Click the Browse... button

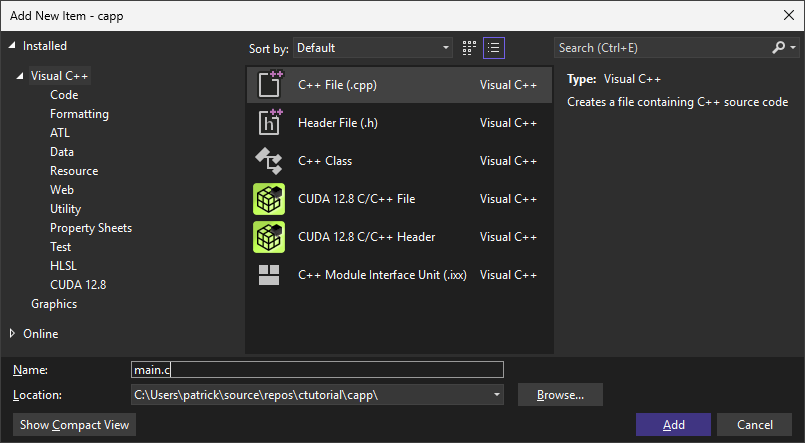click(560, 395)
